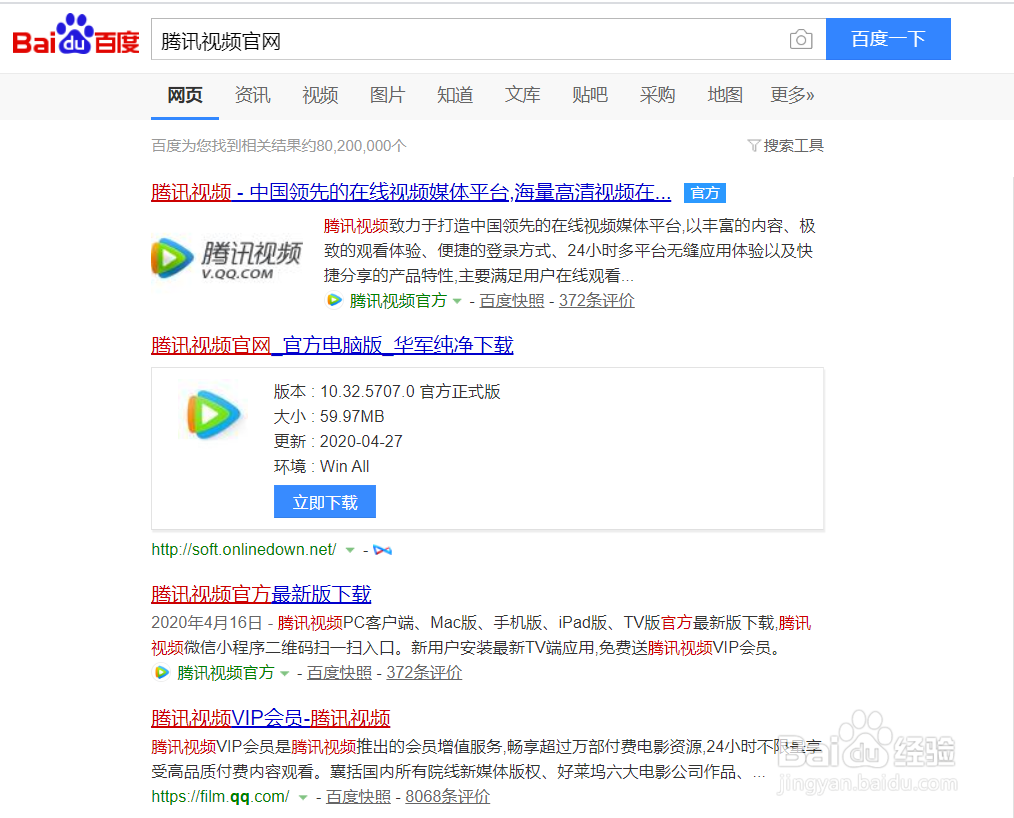Open the 8068条评价 link
This screenshot has width=1014, height=818.
pos(448,797)
